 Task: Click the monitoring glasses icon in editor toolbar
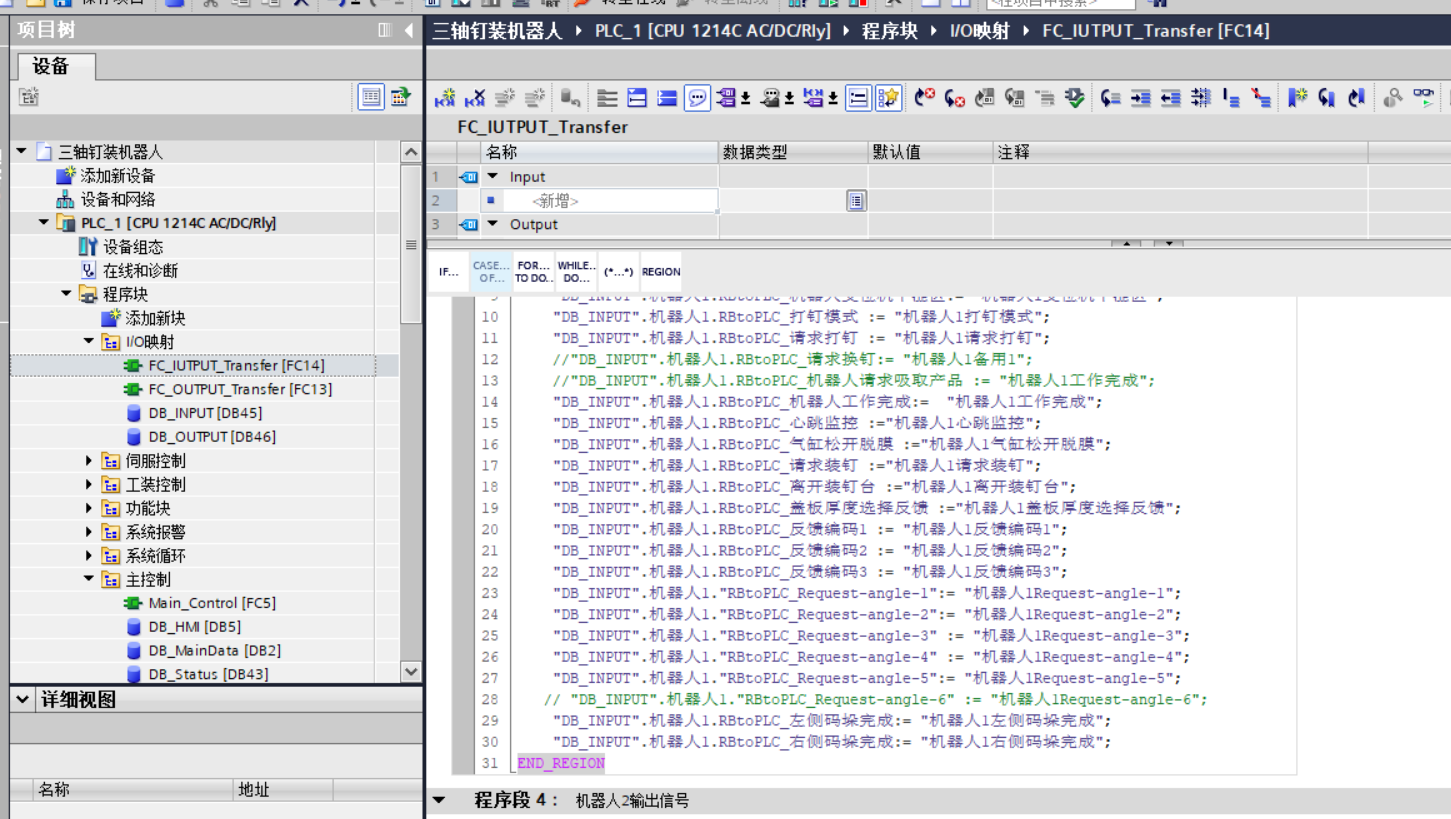(x=1423, y=98)
